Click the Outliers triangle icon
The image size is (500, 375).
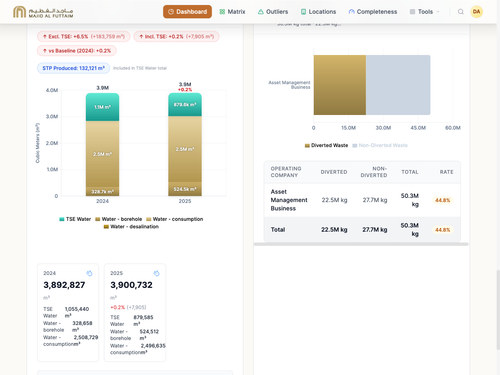tap(261, 12)
